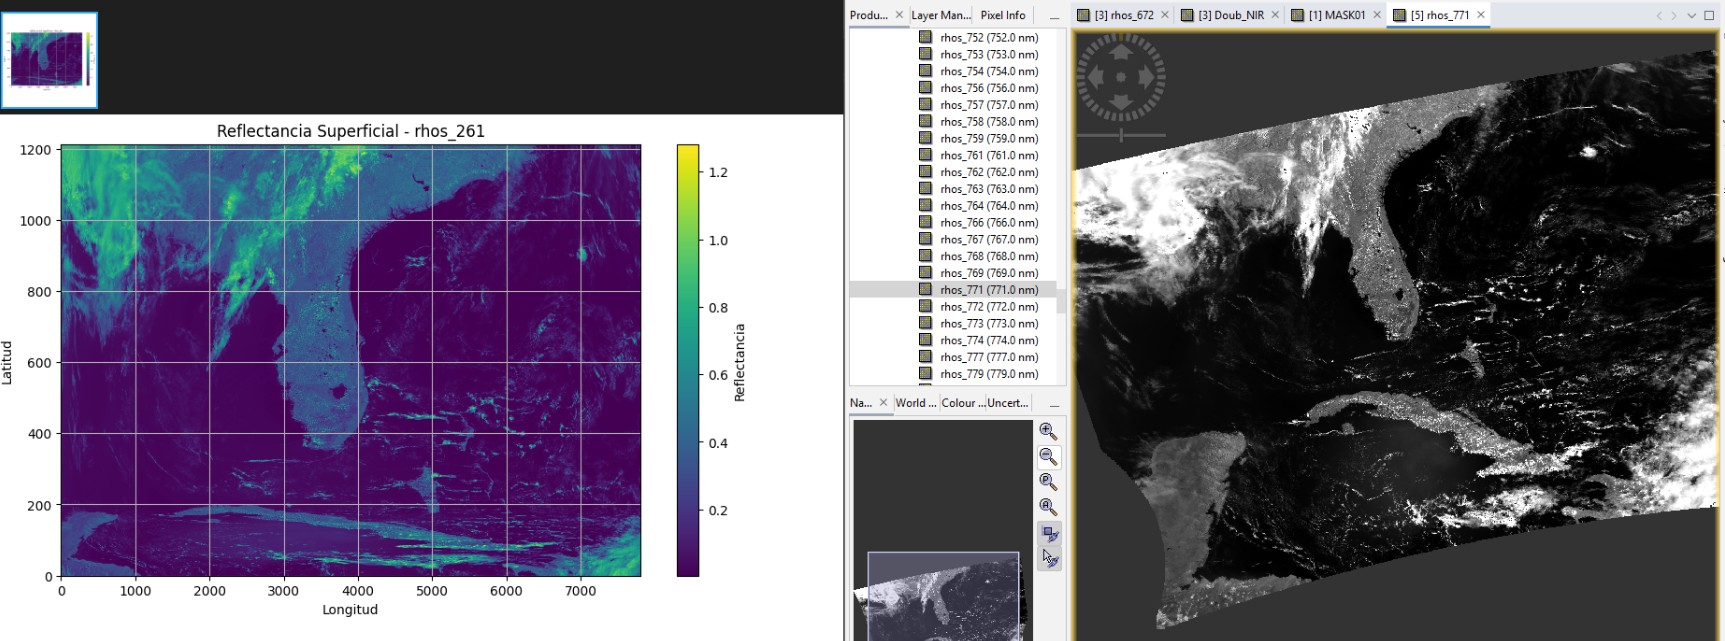Pan image up using navigation wheel arrow

pyautogui.click(x=1121, y=51)
